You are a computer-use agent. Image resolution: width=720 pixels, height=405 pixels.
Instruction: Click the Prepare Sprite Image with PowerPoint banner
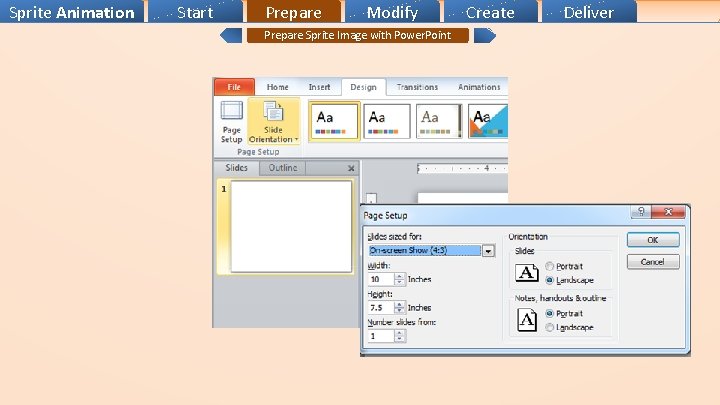358,35
